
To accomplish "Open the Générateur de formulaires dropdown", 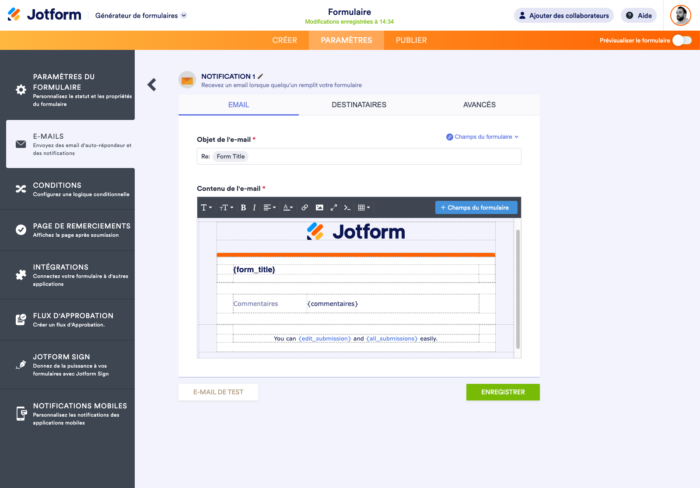I will [x=141, y=16].
